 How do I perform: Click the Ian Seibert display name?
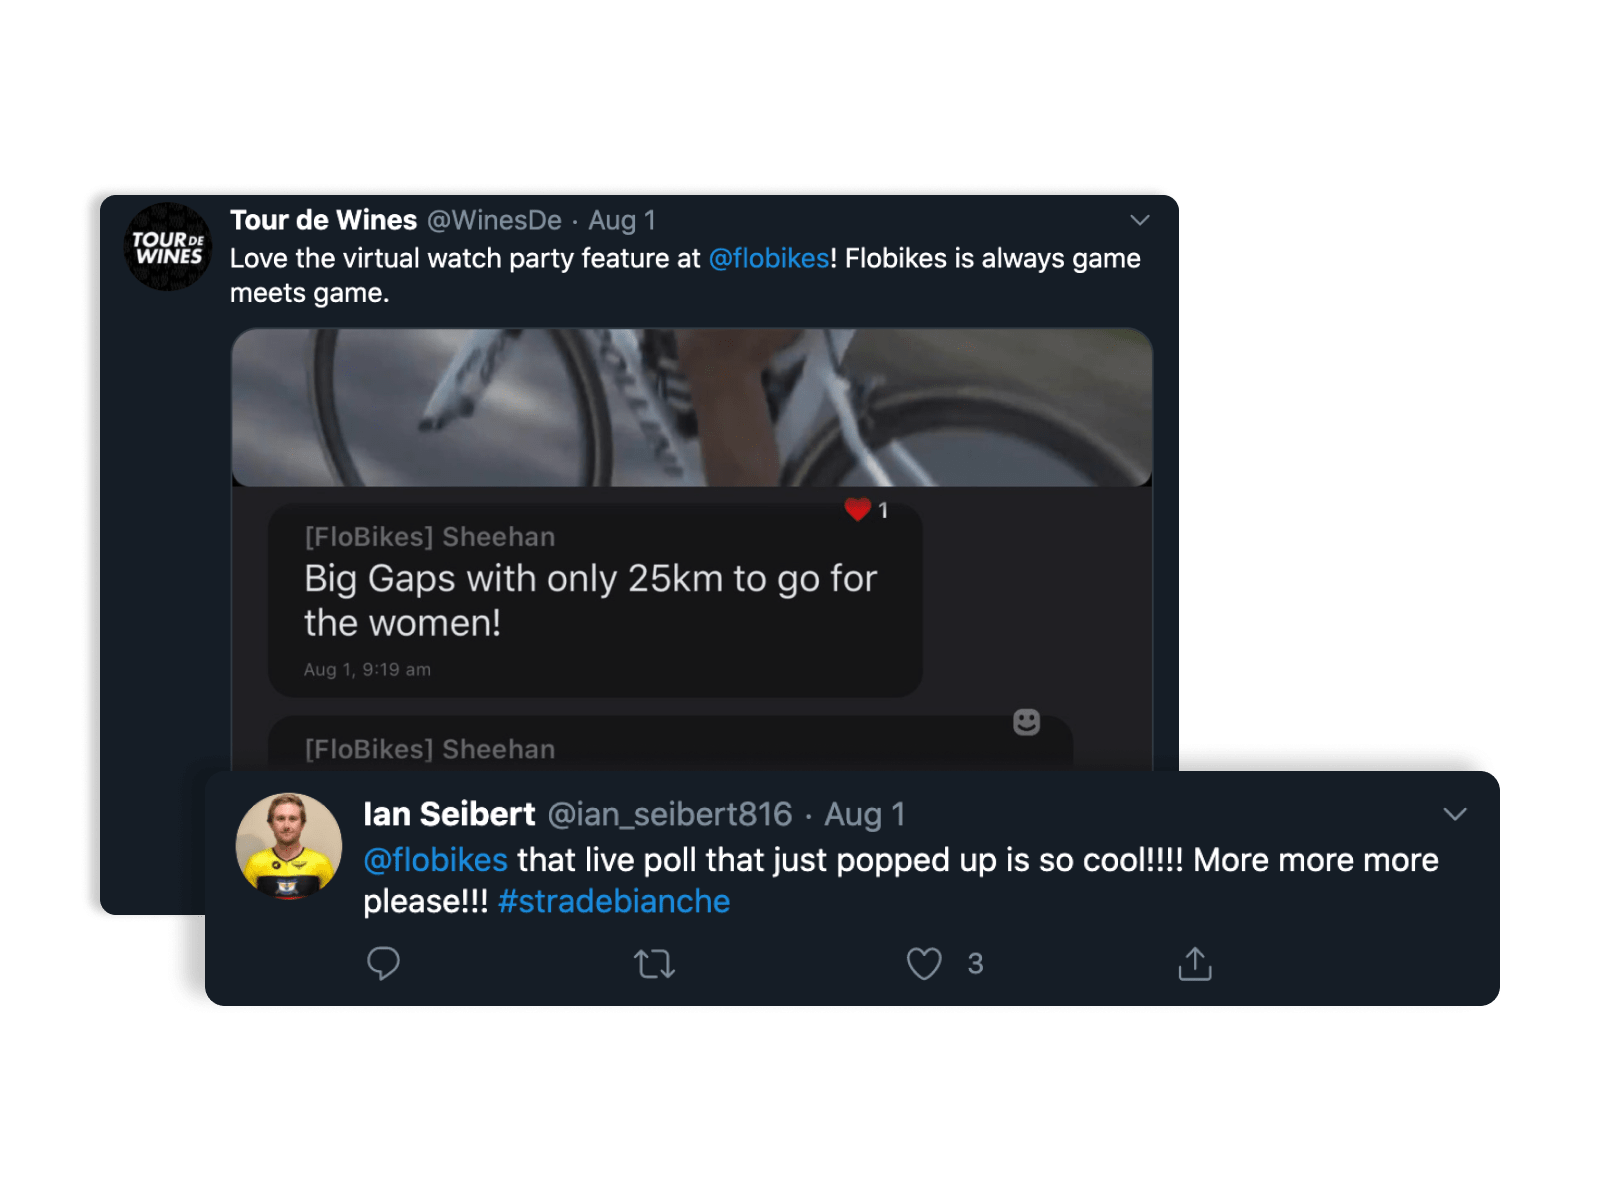[x=449, y=814]
